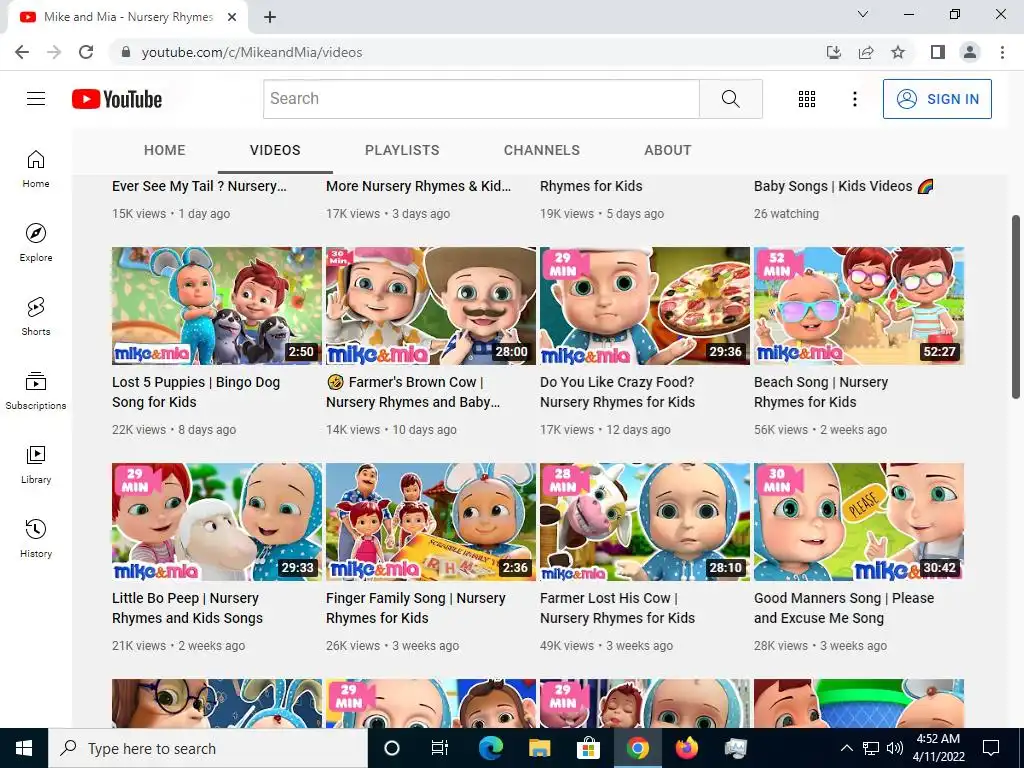Open Task View on the taskbar
The height and width of the screenshot is (768, 1024).
point(440,748)
